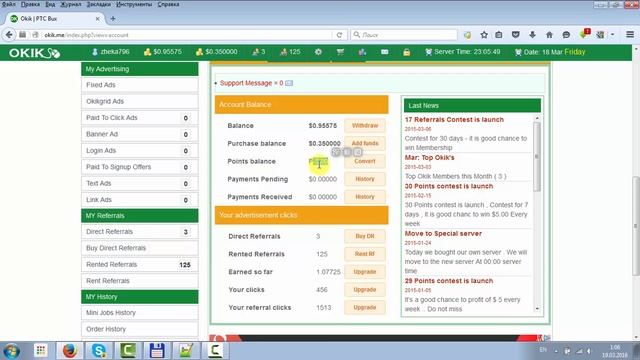This screenshot has width=640, height=360.
Task: Open Mini Jobs History link
Action: tap(140, 313)
